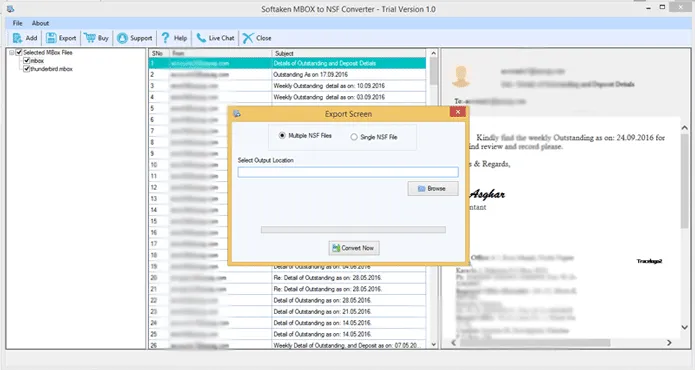Start Live Chat from toolbar

click(x=215, y=38)
